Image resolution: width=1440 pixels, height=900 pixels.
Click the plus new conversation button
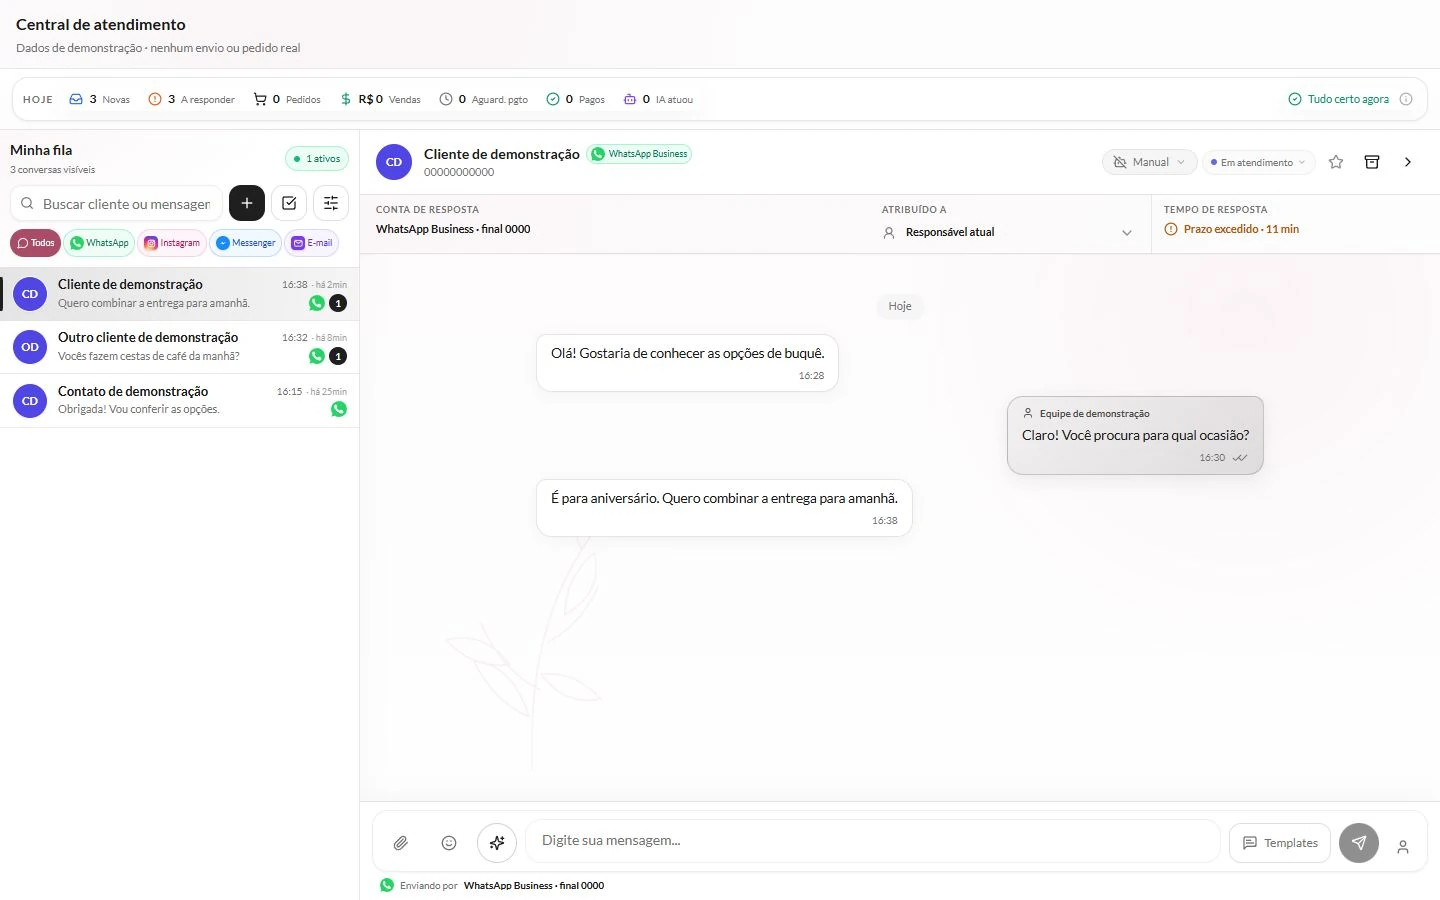(x=247, y=203)
